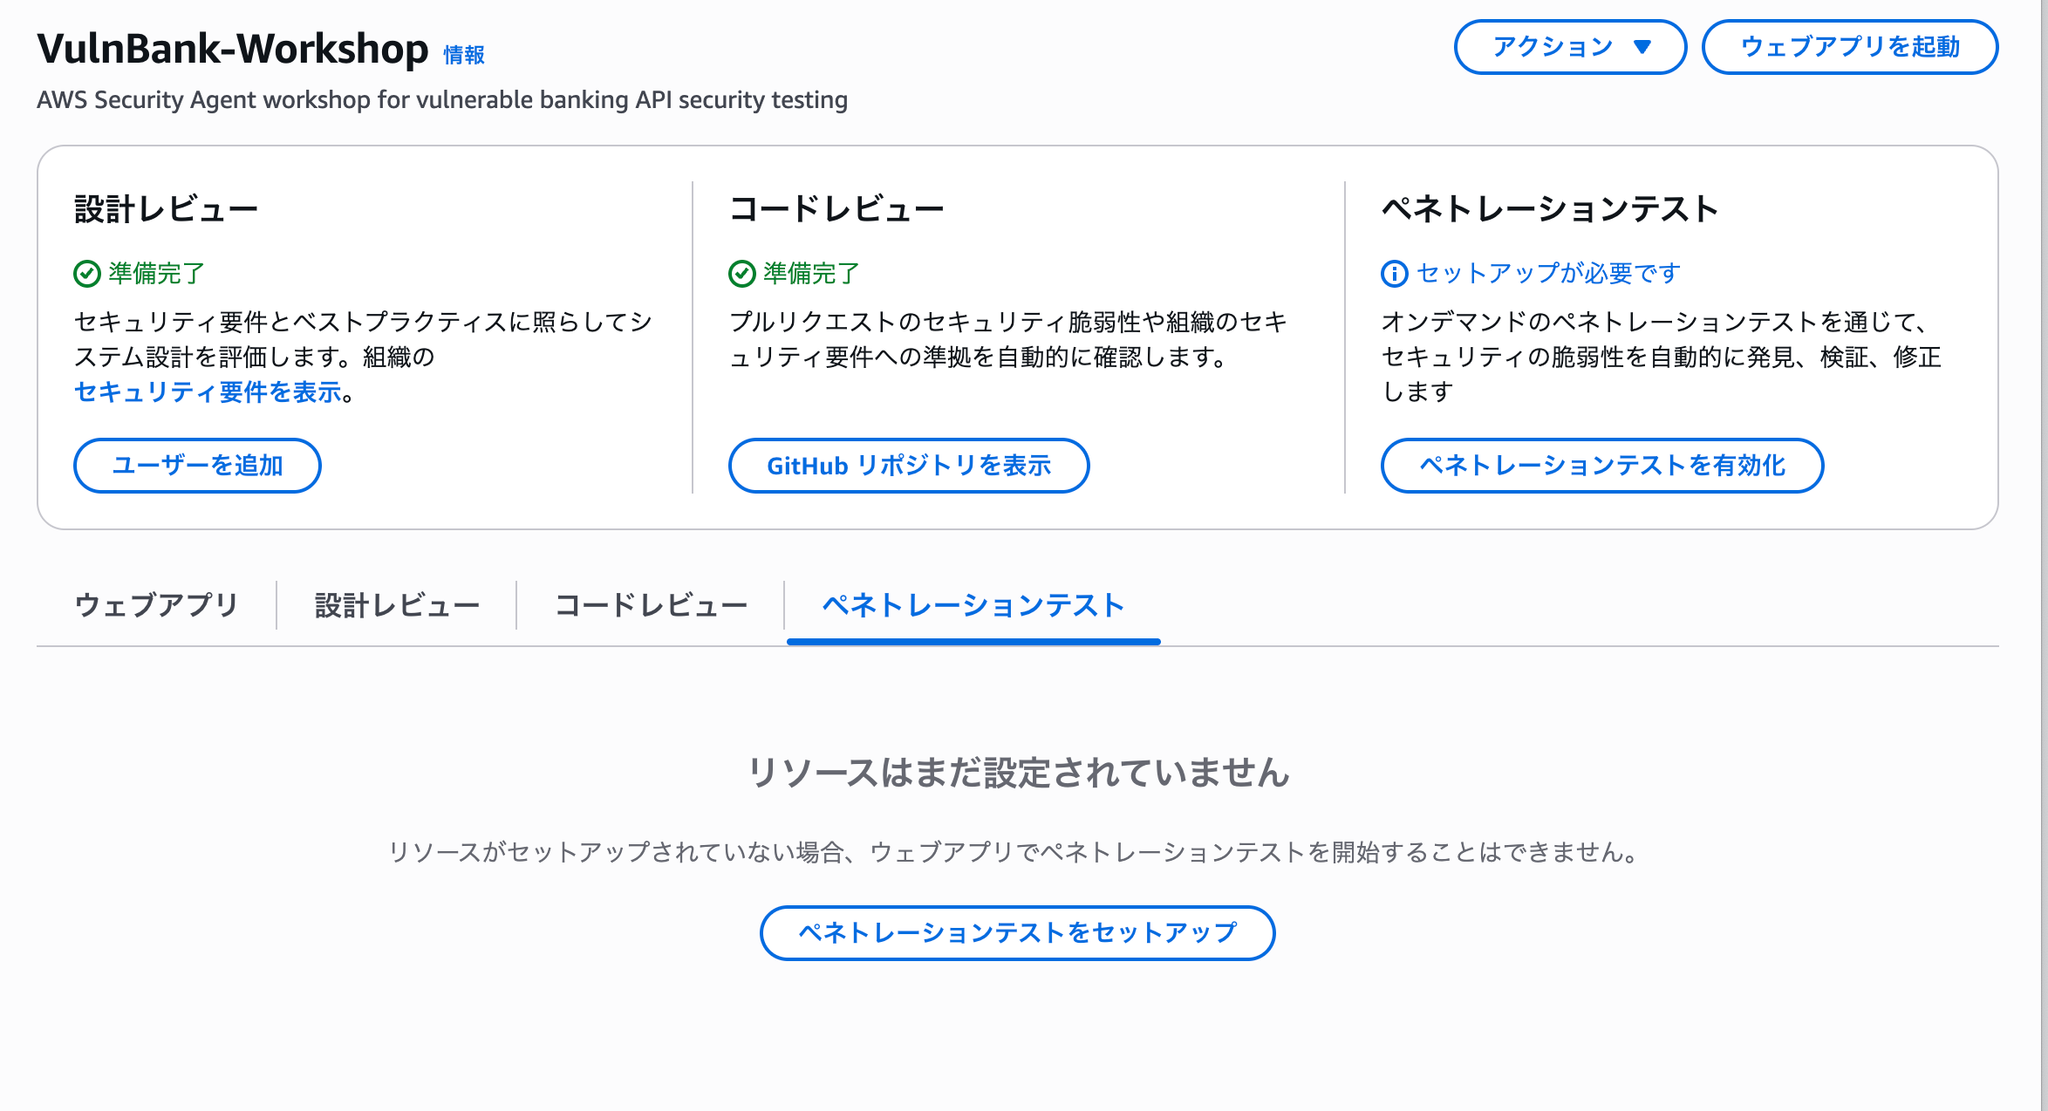Select the ペネトレーションテスト tab
The width and height of the screenshot is (2048, 1111).
(x=973, y=605)
